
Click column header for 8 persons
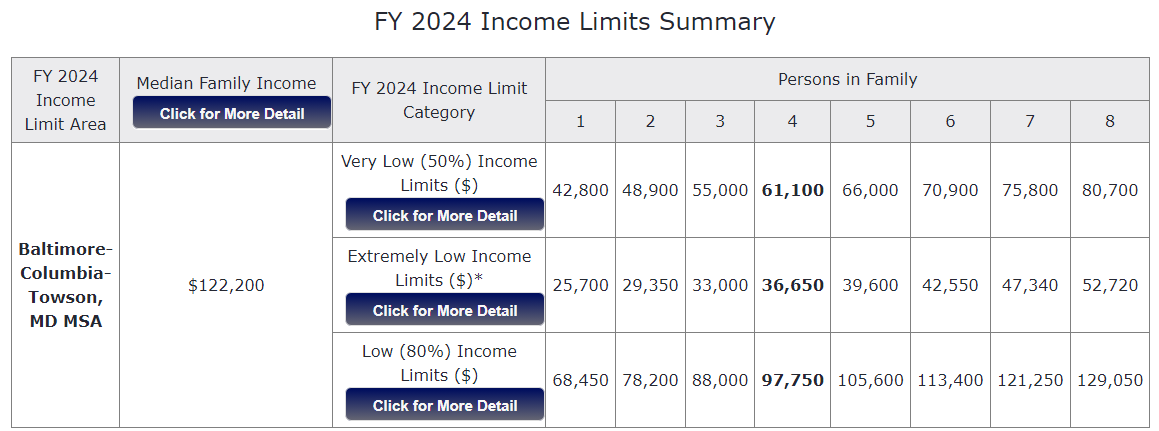(x=1109, y=122)
